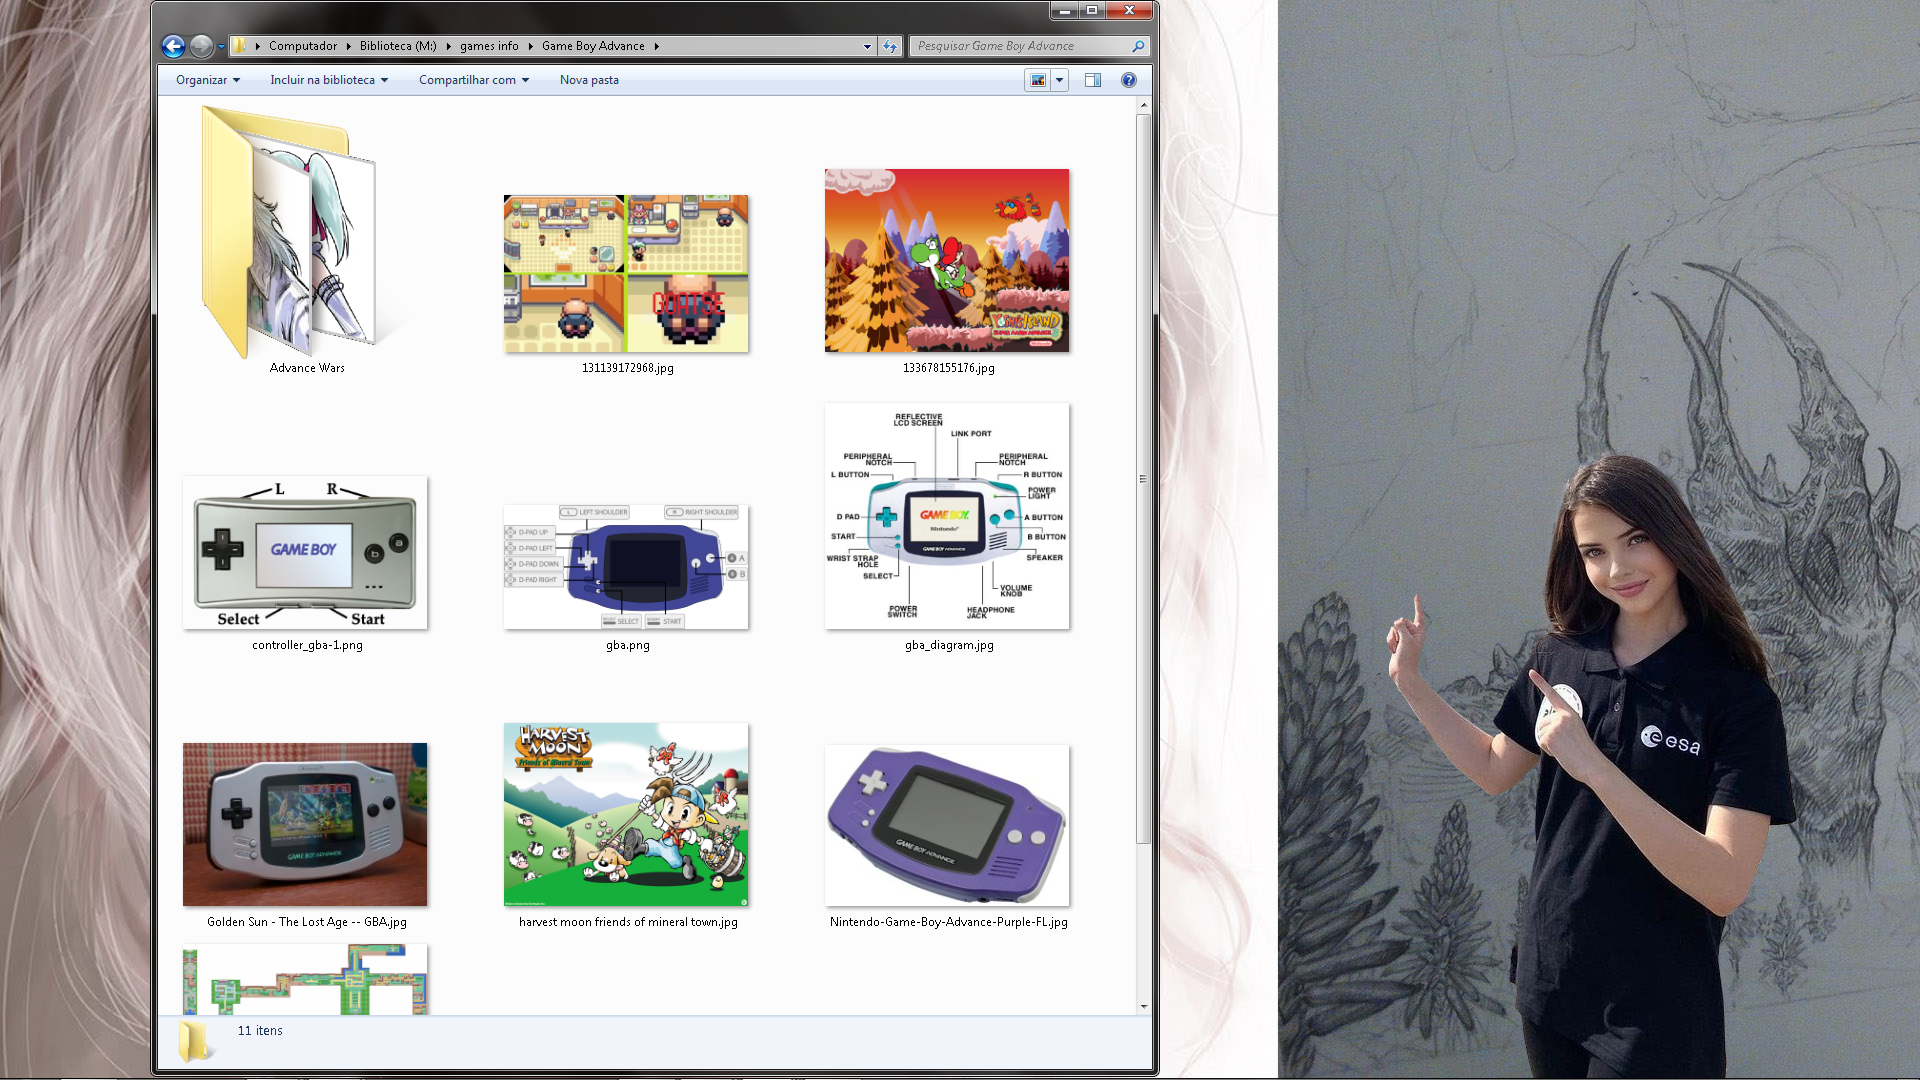The height and width of the screenshot is (1080, 1920).
Task: Minimize the Explorer window
Action: click(1064, 10)
